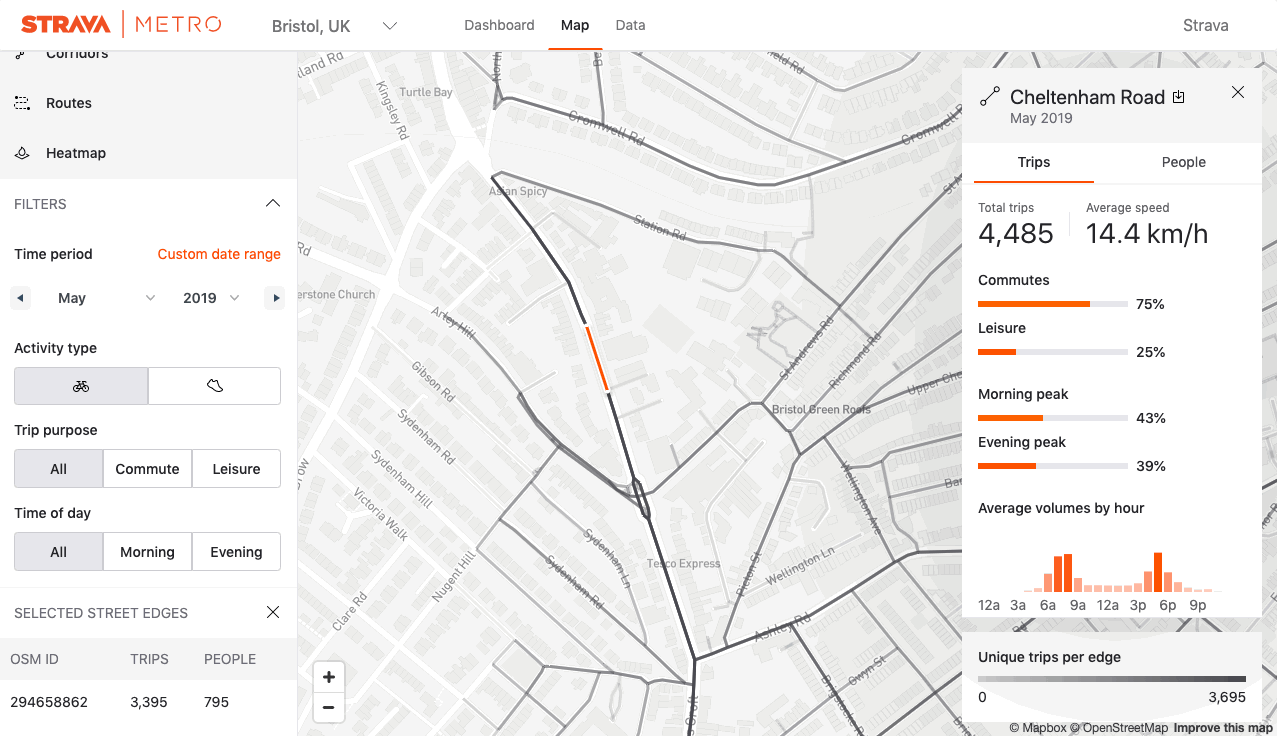Open the Data tab

click(630, 25)
